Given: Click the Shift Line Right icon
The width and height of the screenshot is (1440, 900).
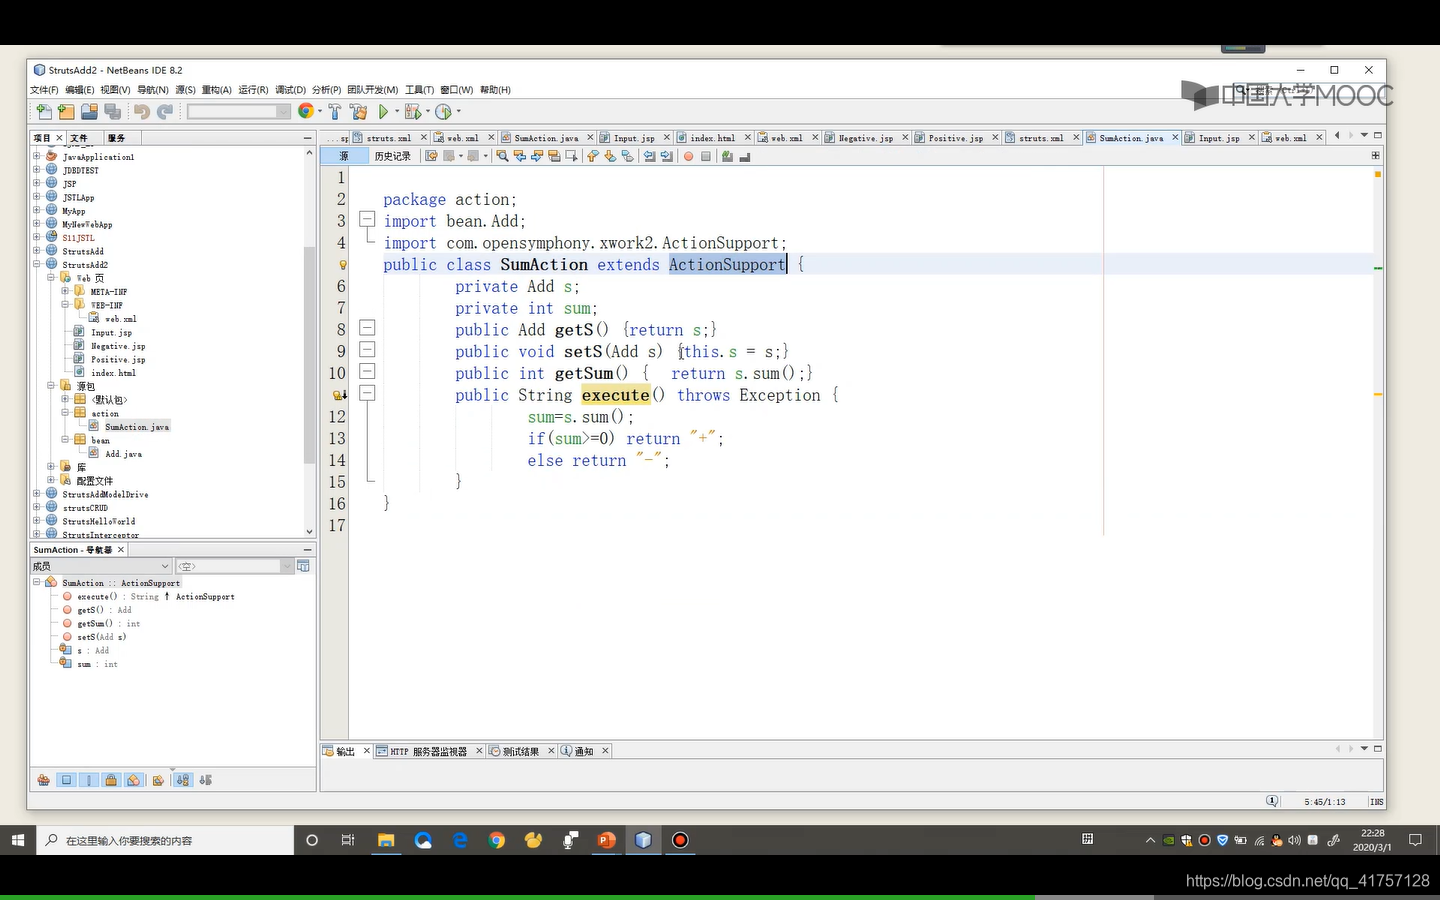Looking at the screenshot, I should point(667,156).
